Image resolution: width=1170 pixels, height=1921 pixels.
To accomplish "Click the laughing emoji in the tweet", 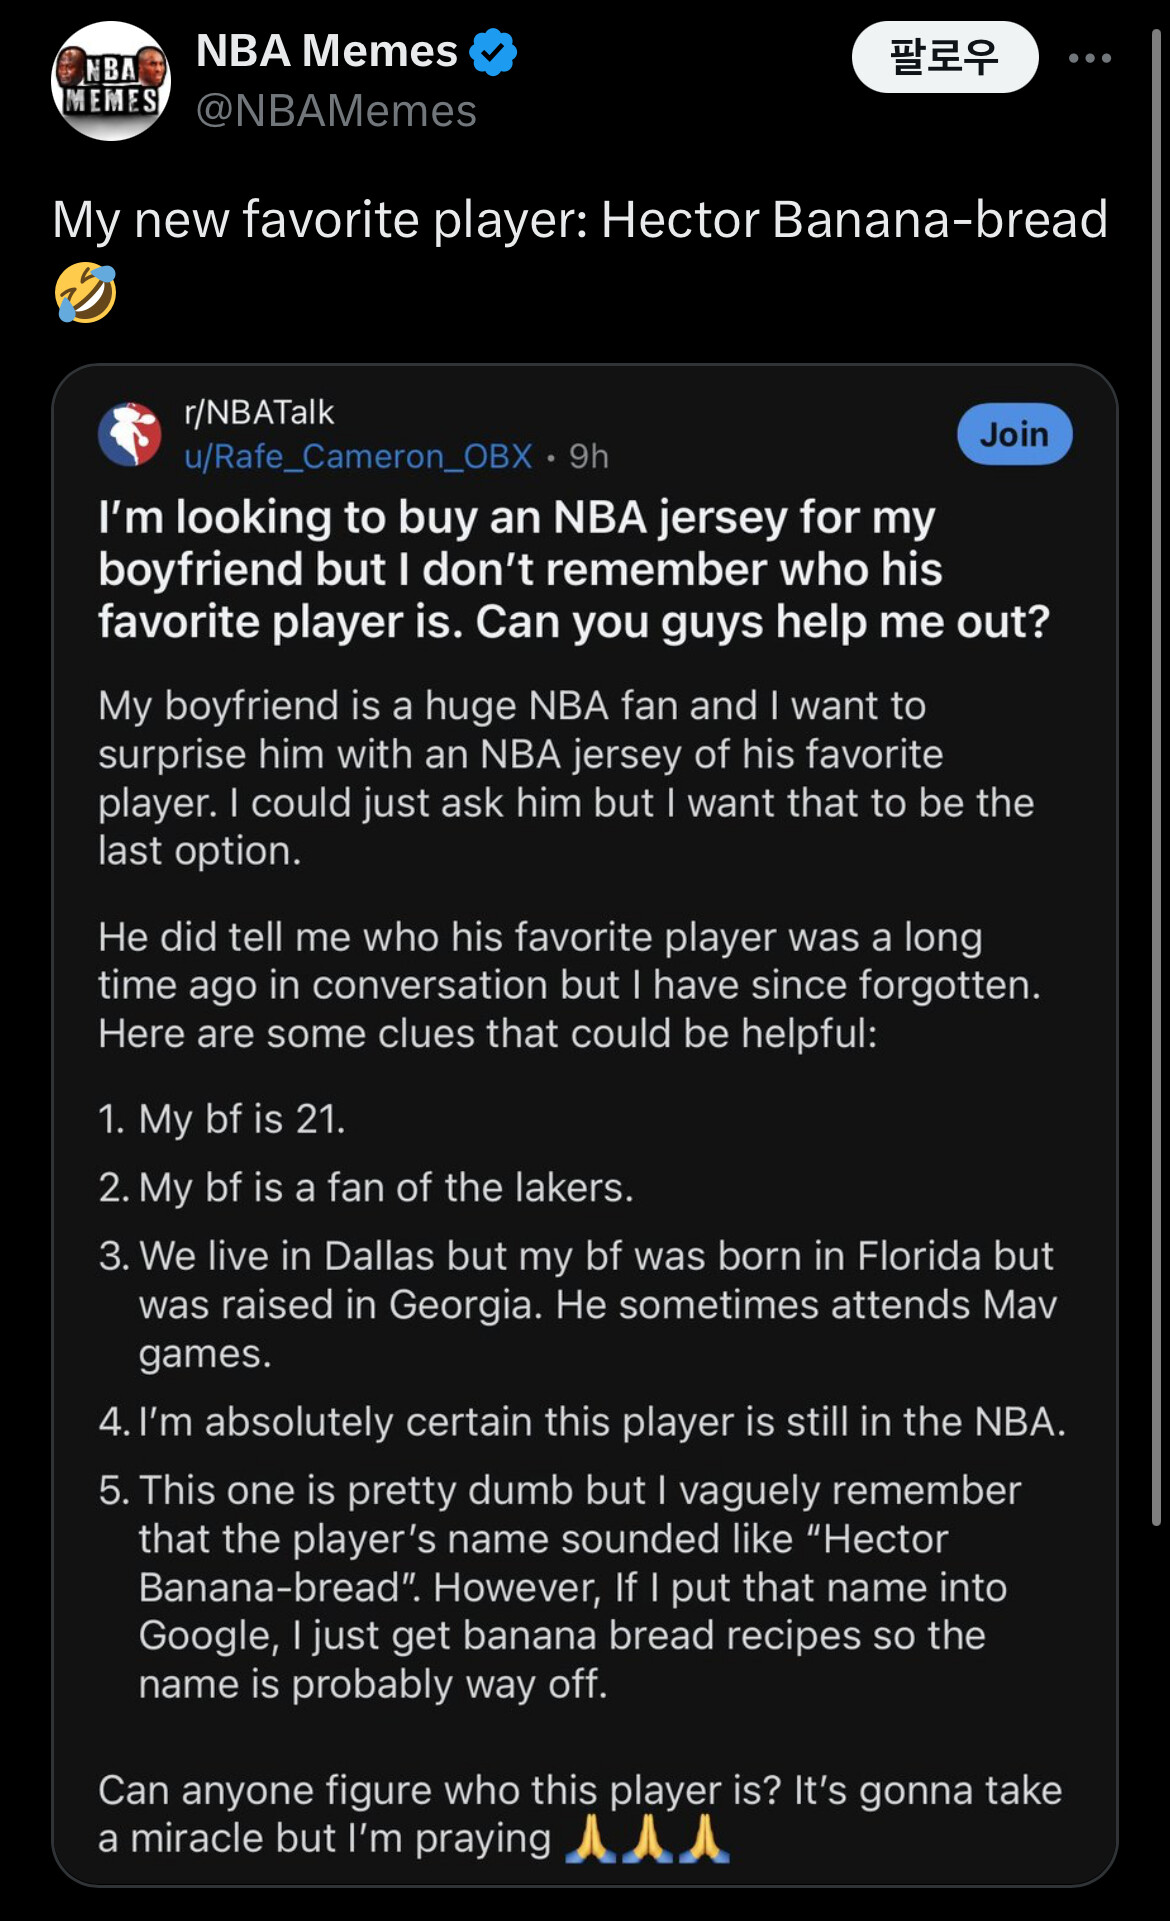I will point(86,293).
